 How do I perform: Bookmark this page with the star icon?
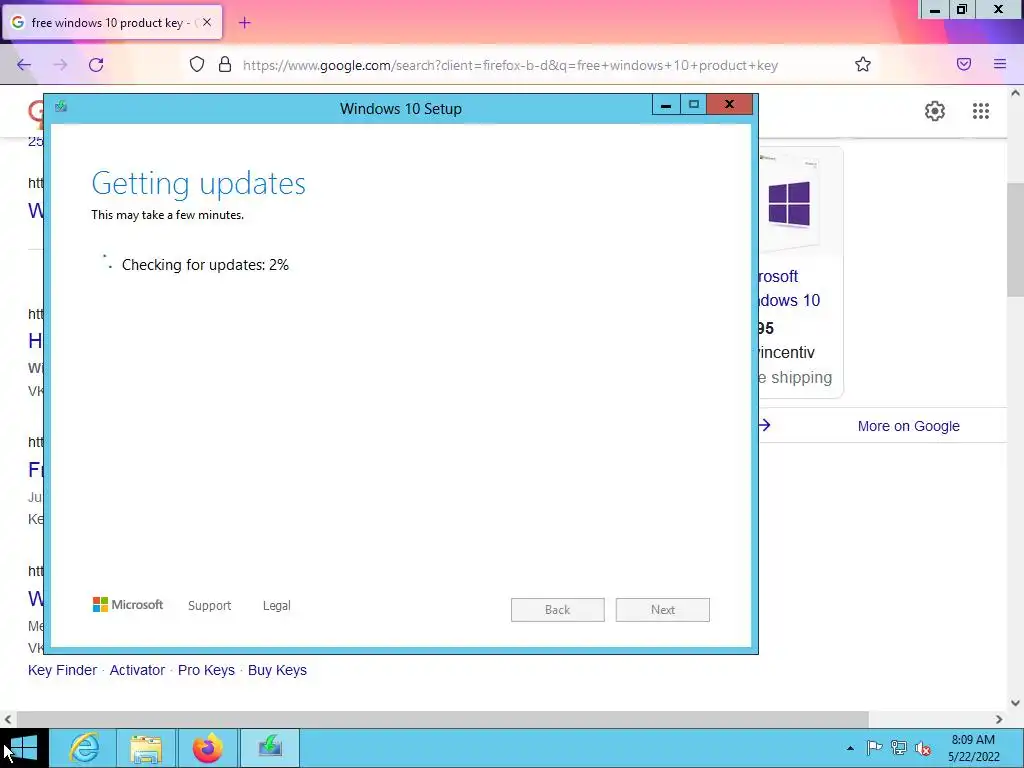[863, 64]
